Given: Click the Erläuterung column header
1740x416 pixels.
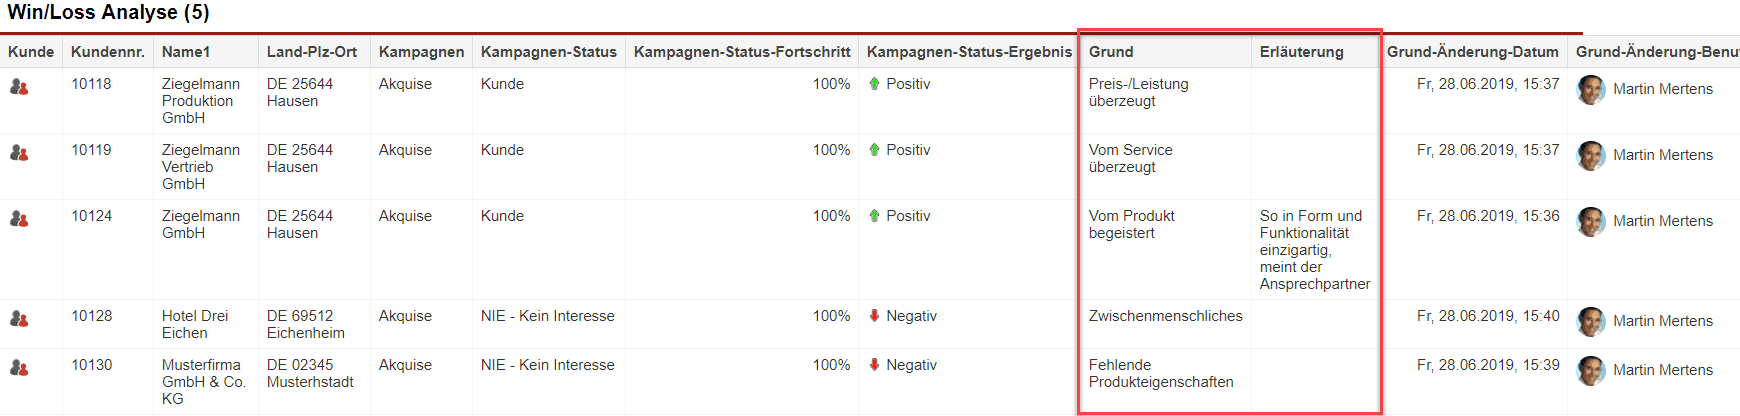Looking at the screenshot, I should click(x=1301, y=52).
